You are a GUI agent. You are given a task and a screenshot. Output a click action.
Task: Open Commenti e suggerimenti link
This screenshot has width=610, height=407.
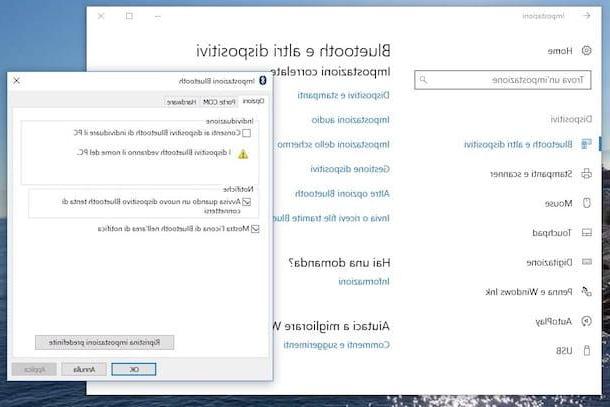click(336, 345)
